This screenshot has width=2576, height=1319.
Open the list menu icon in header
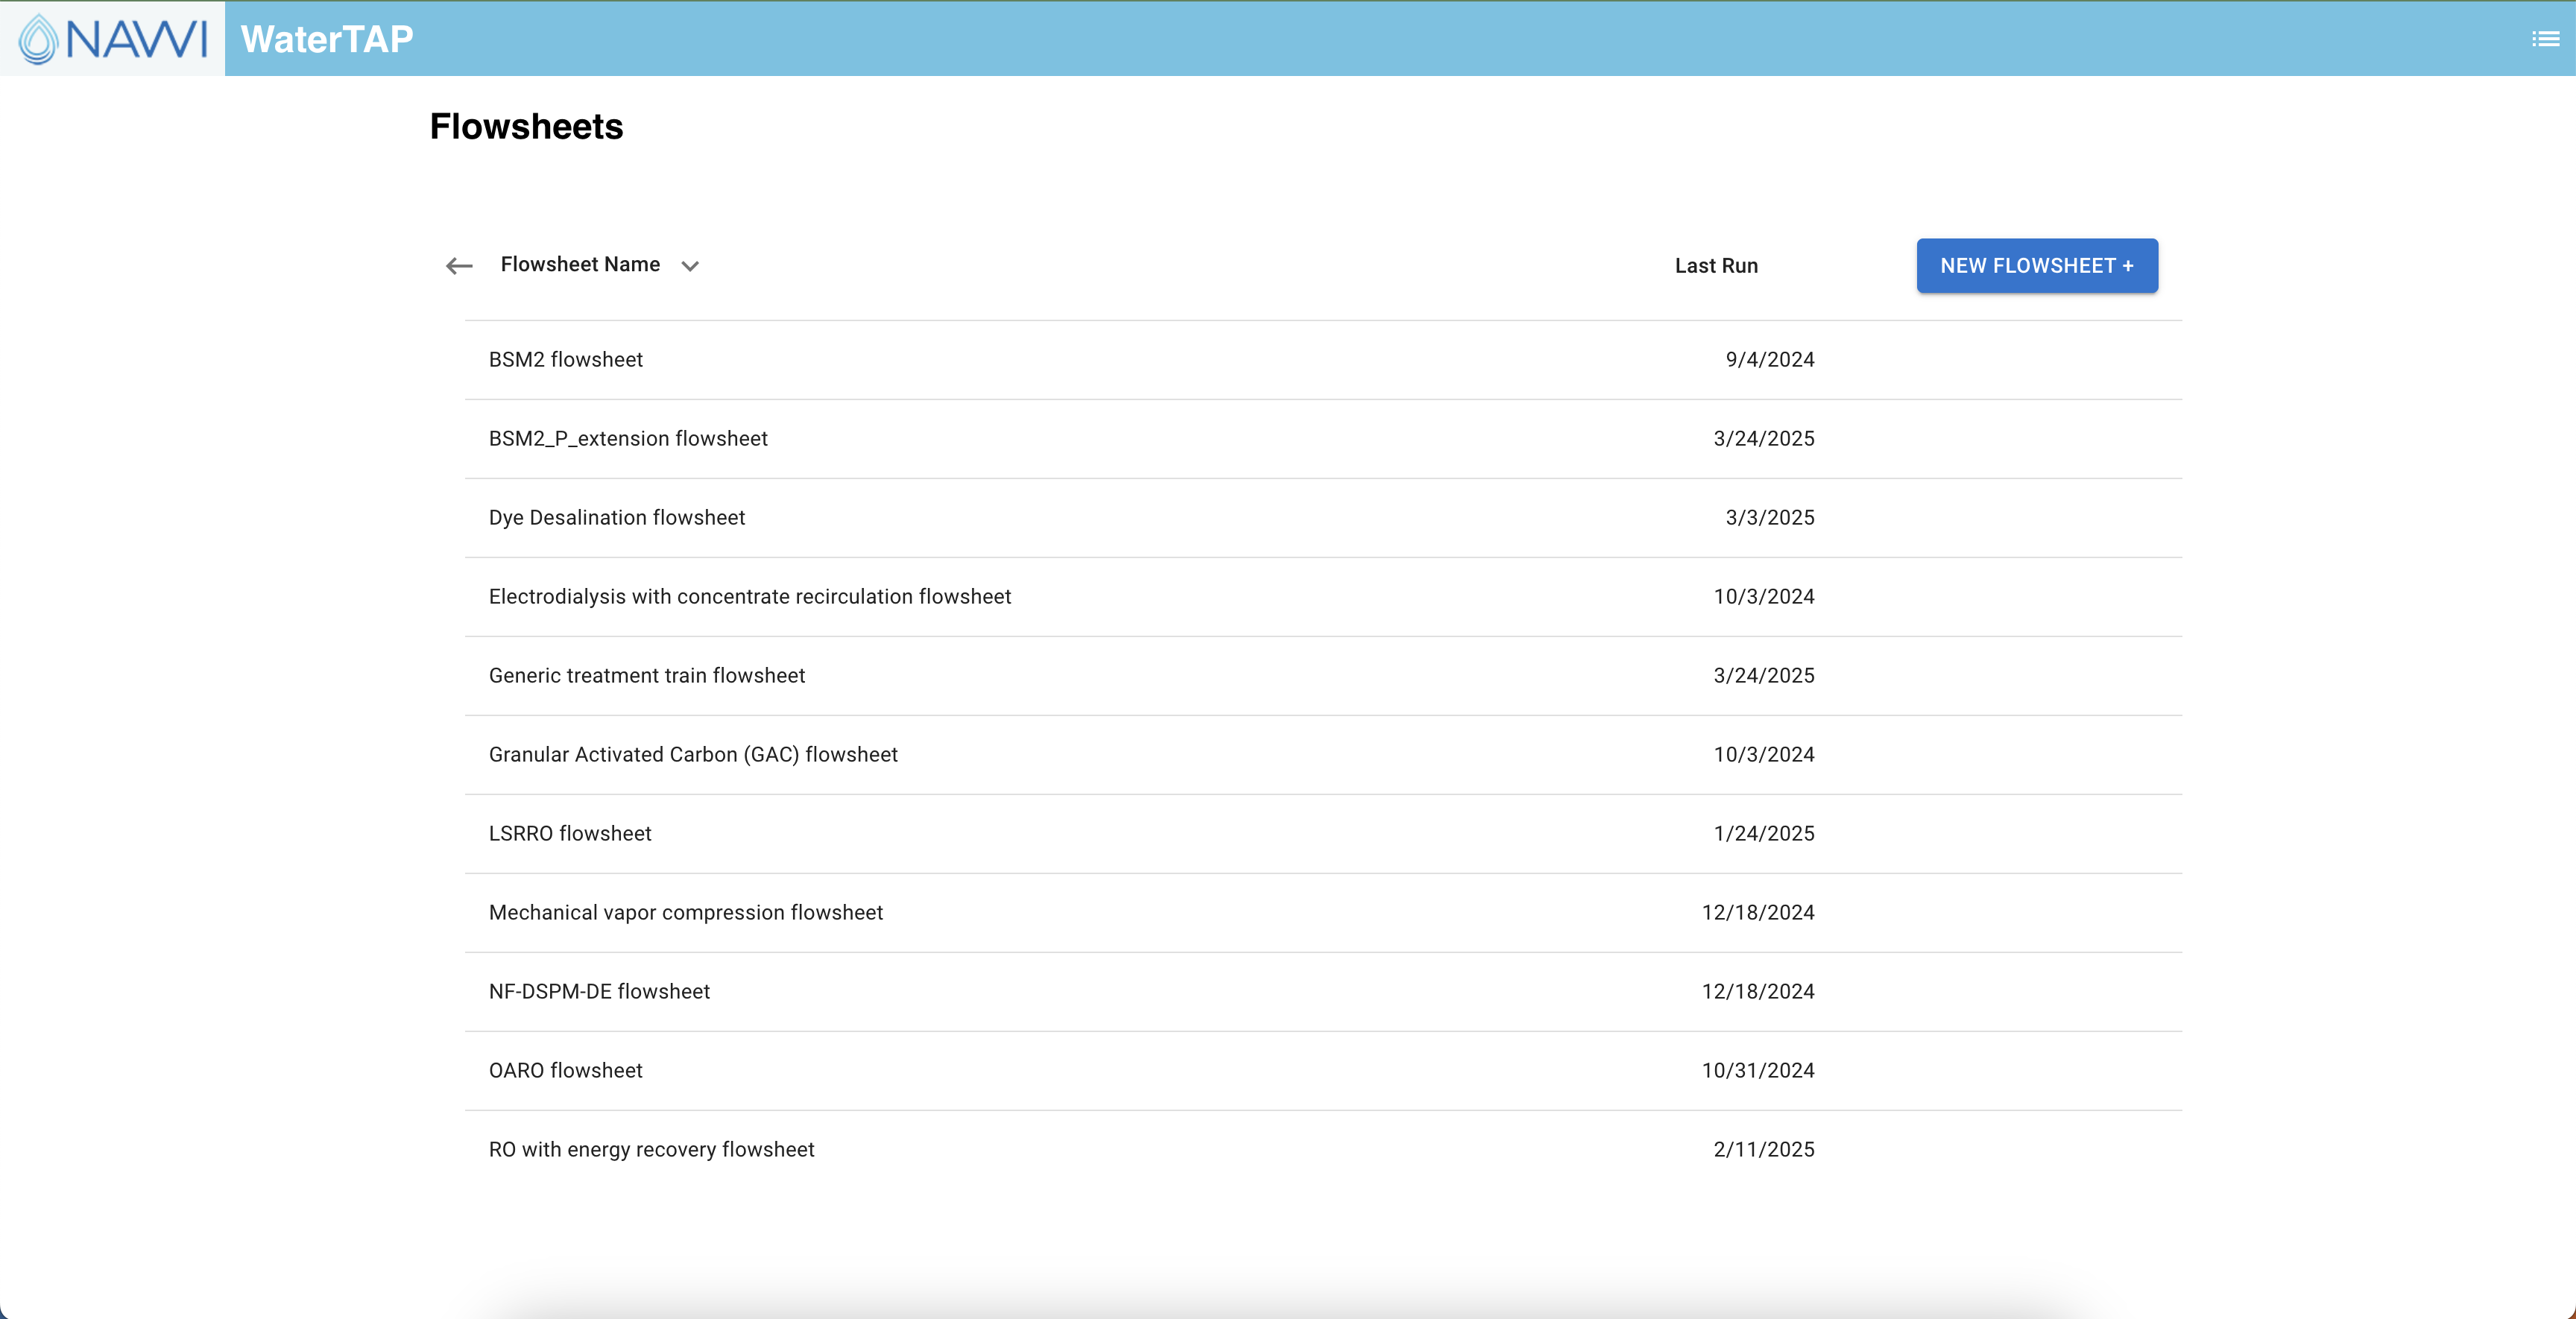click(2545, 39)
